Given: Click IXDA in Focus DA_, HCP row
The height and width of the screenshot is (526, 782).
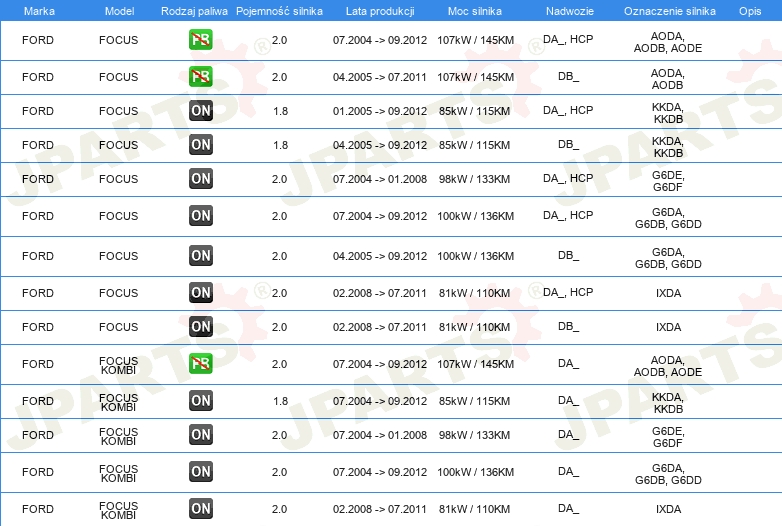Looking at the screenshot, I should [668, 293].
